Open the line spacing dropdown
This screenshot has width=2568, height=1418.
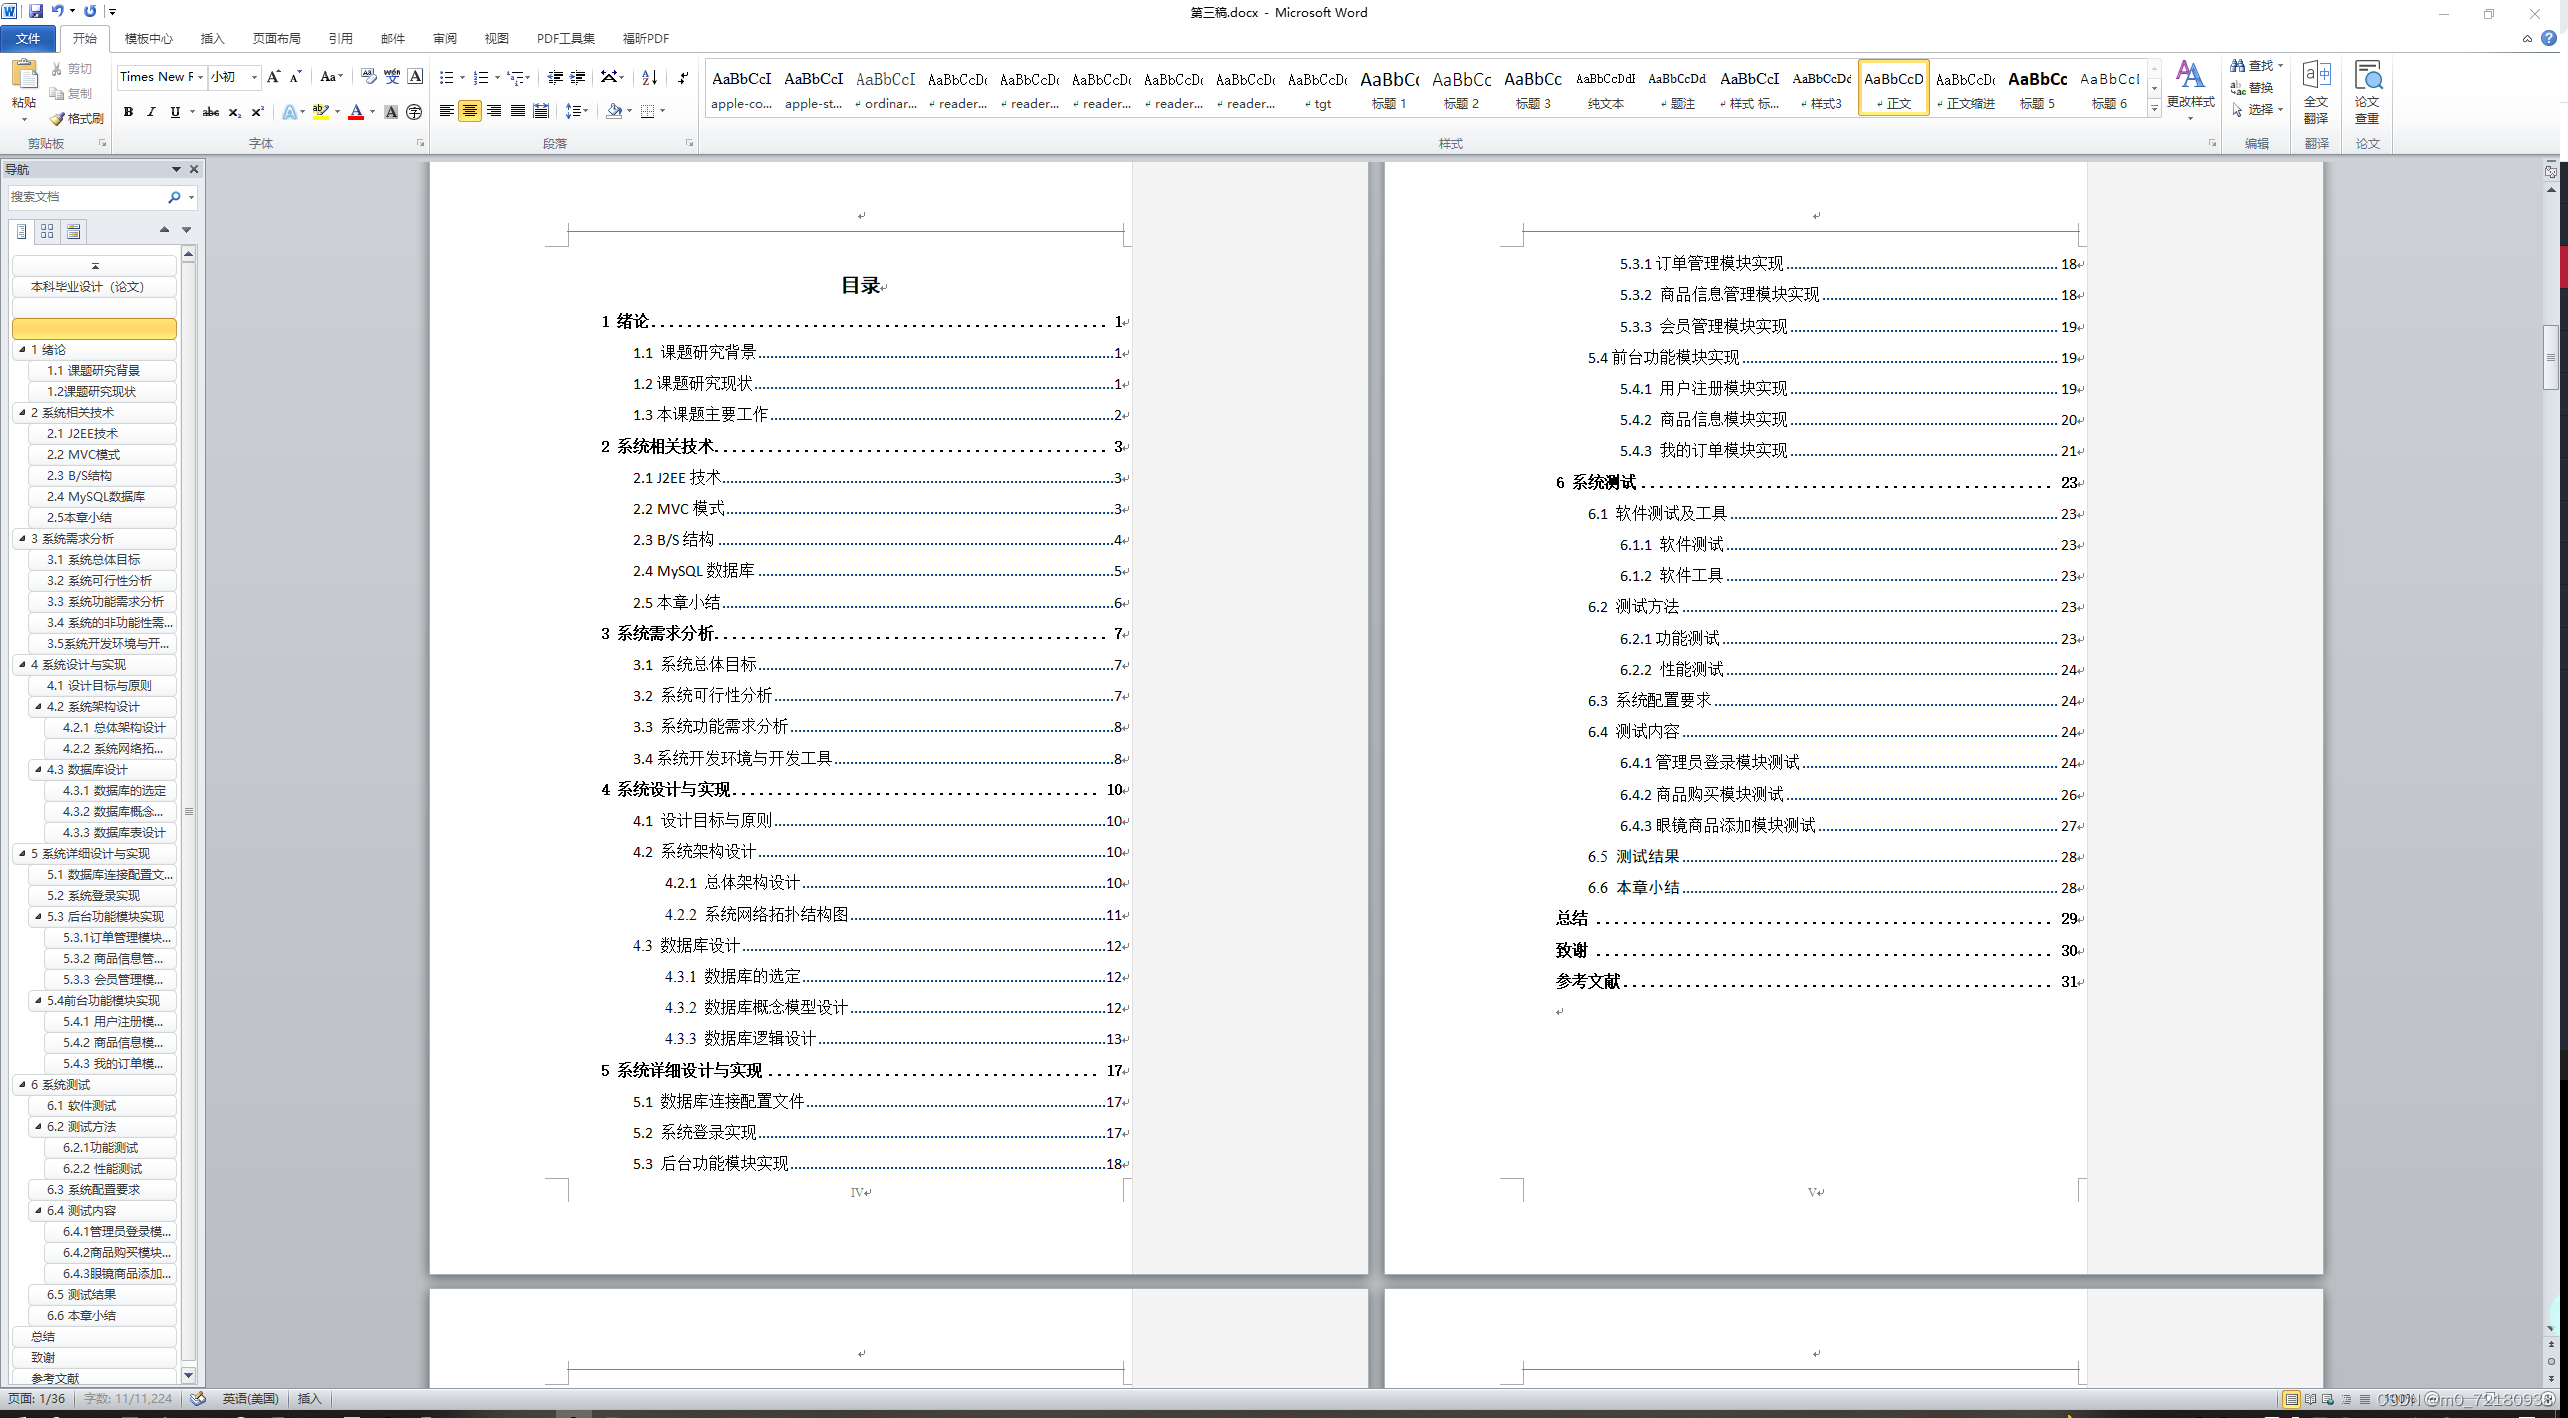point(577,111)
